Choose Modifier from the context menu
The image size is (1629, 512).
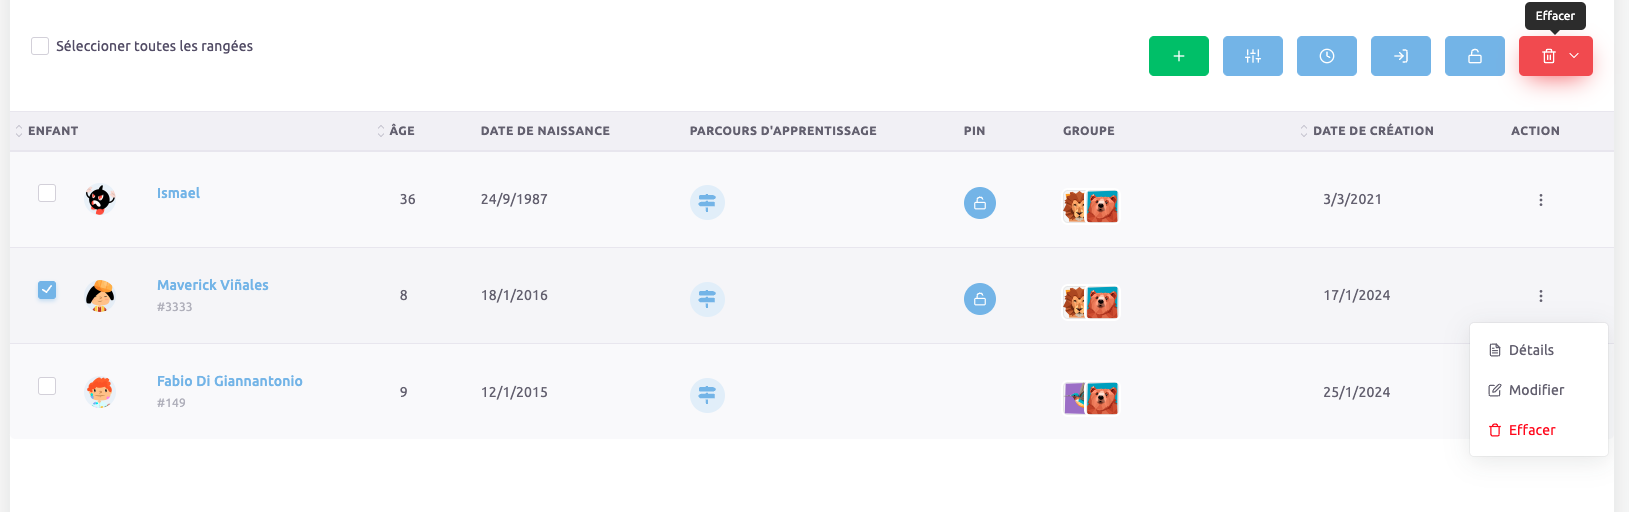(1535, 390)
